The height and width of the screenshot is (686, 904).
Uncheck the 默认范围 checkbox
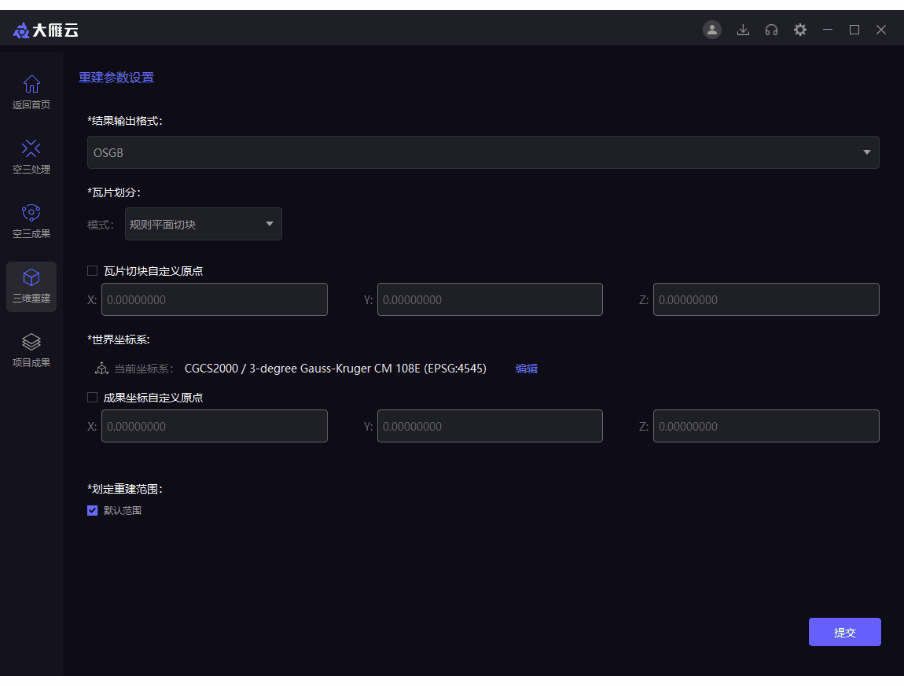[92, 510]
